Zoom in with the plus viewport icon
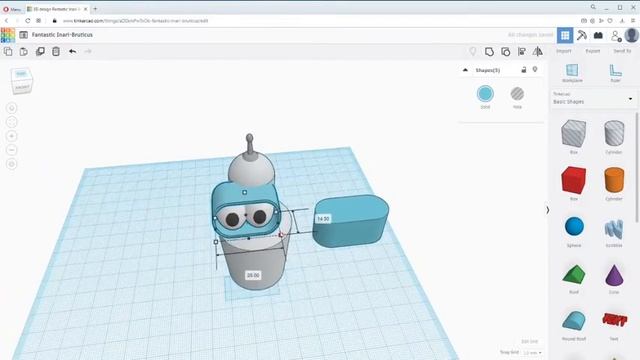Screen dimensions: 640x360 coord(12,136)
